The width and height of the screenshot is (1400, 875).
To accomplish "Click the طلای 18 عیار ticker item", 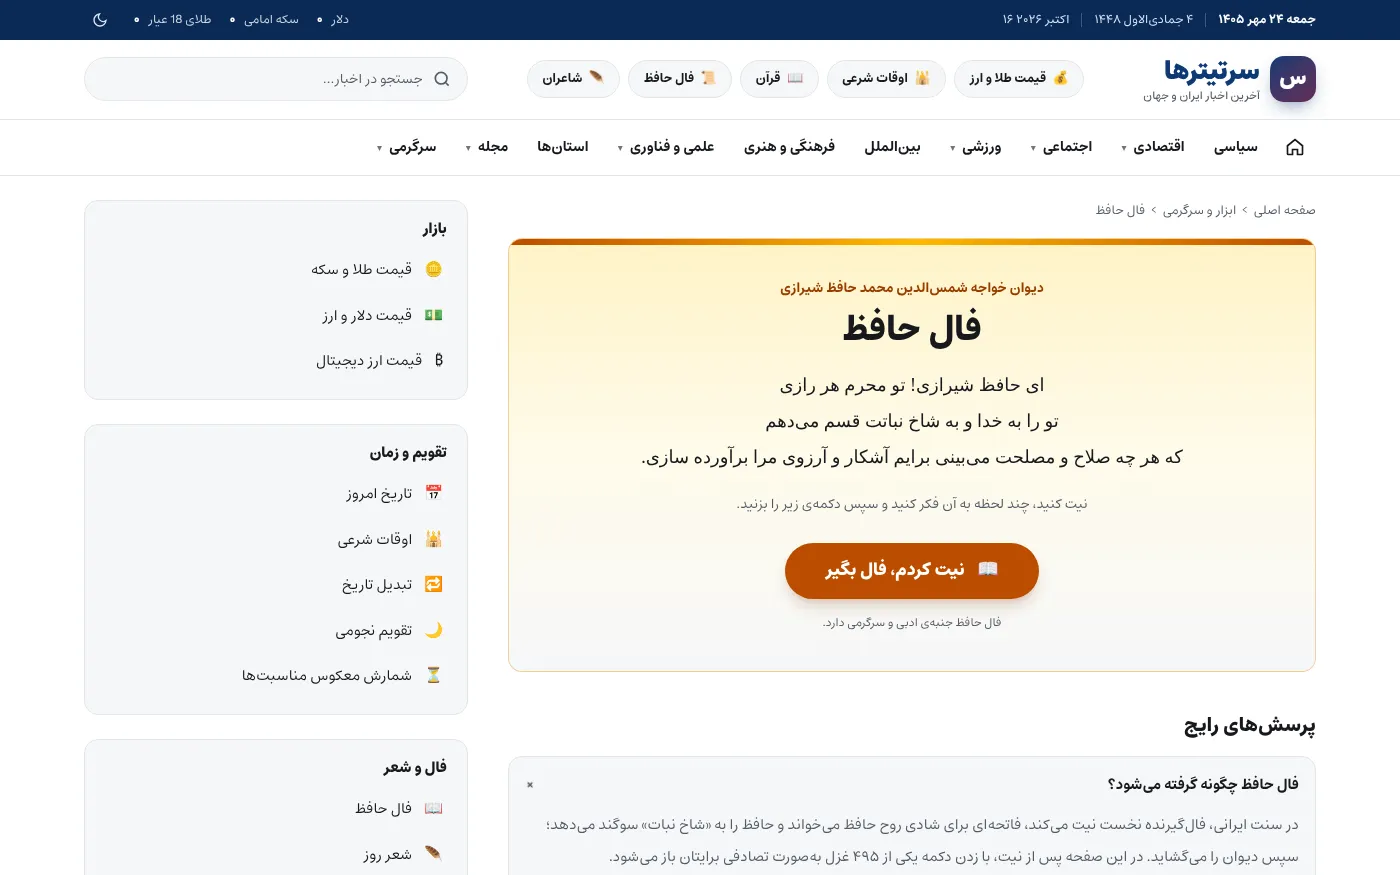I will pyautogui.click(x=180, y=20).
